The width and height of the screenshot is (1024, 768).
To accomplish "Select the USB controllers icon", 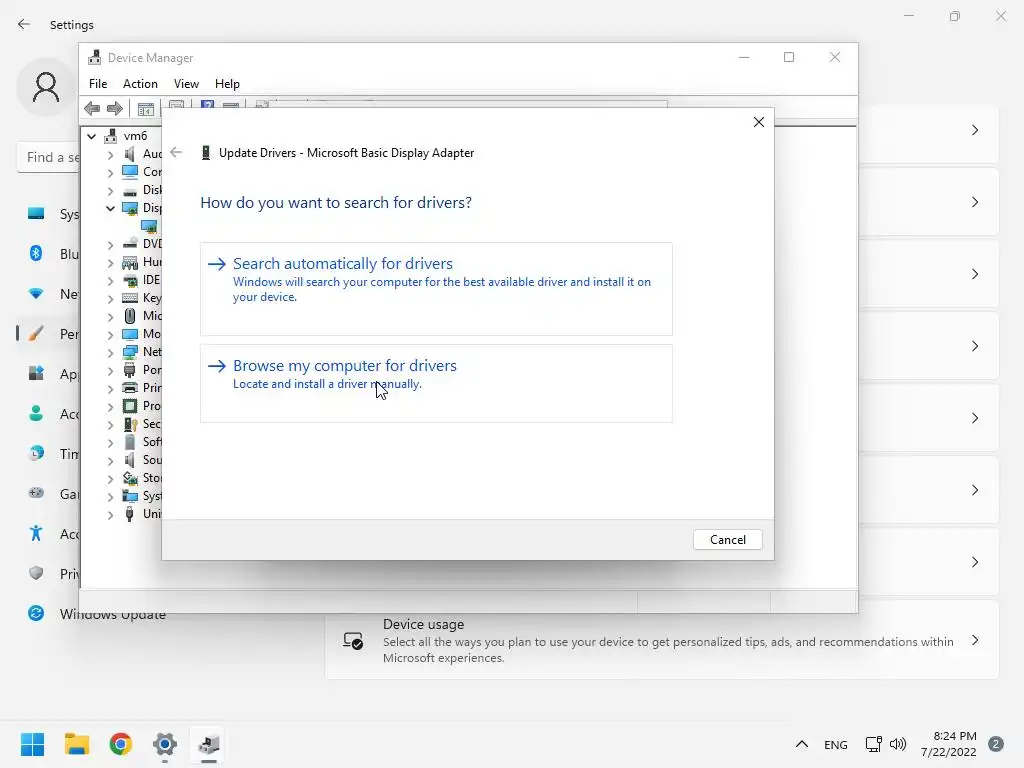I will tap(129, 514).
